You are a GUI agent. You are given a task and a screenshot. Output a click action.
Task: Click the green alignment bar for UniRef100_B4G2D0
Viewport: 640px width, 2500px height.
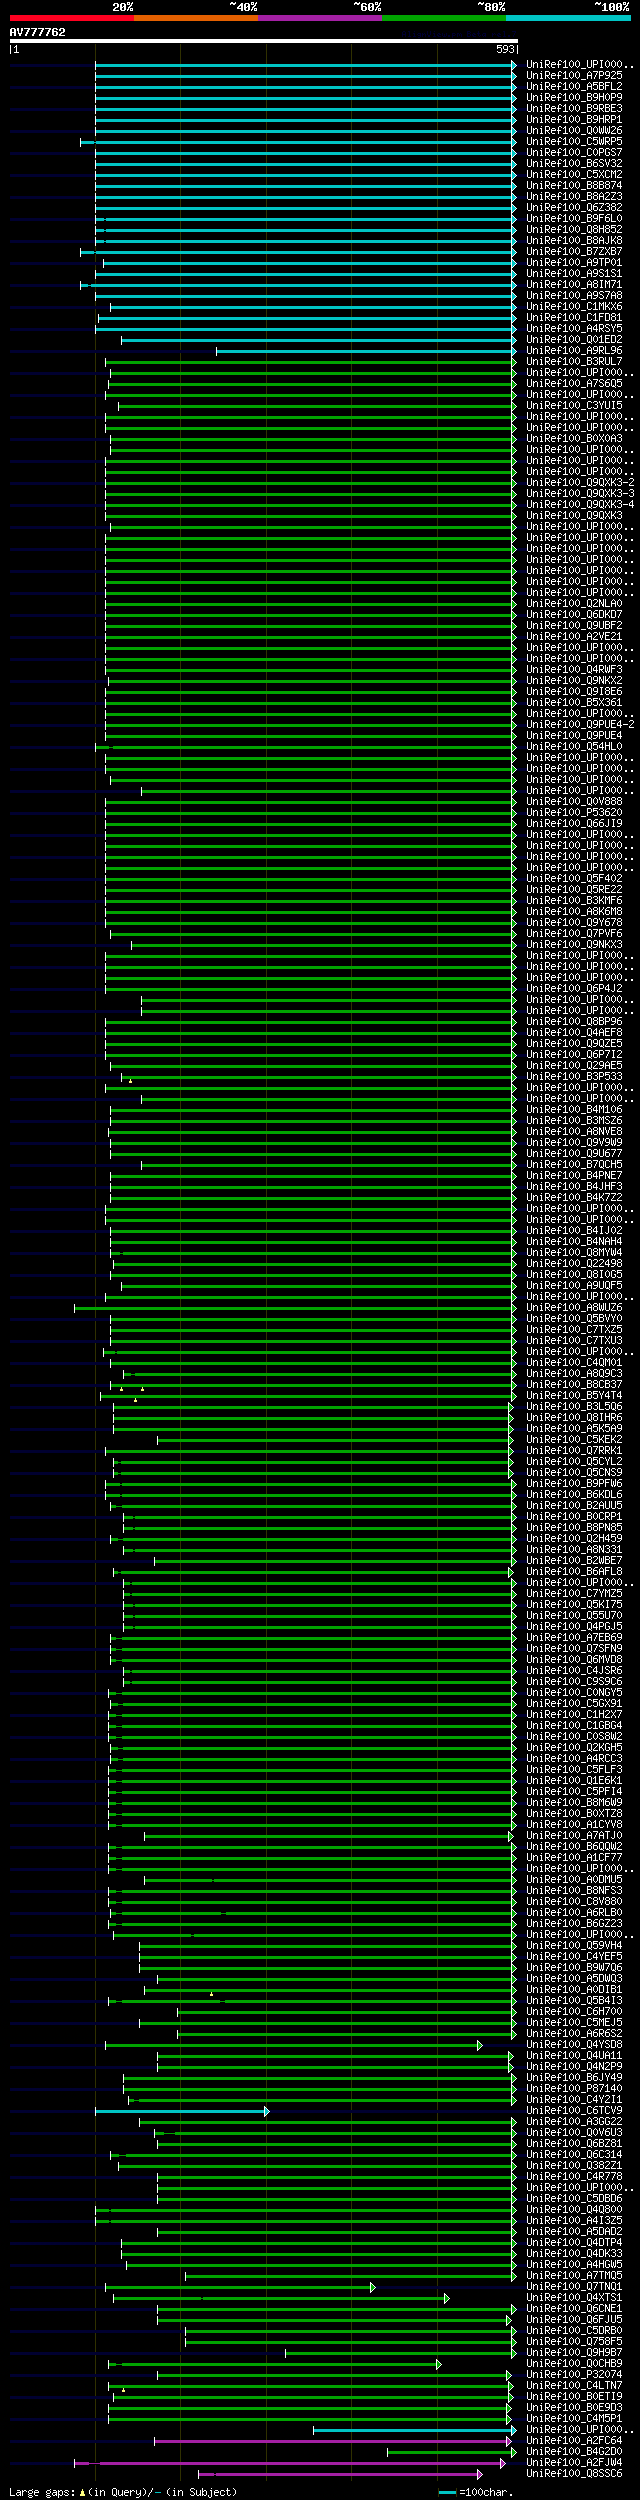[x=452, y=2452]
